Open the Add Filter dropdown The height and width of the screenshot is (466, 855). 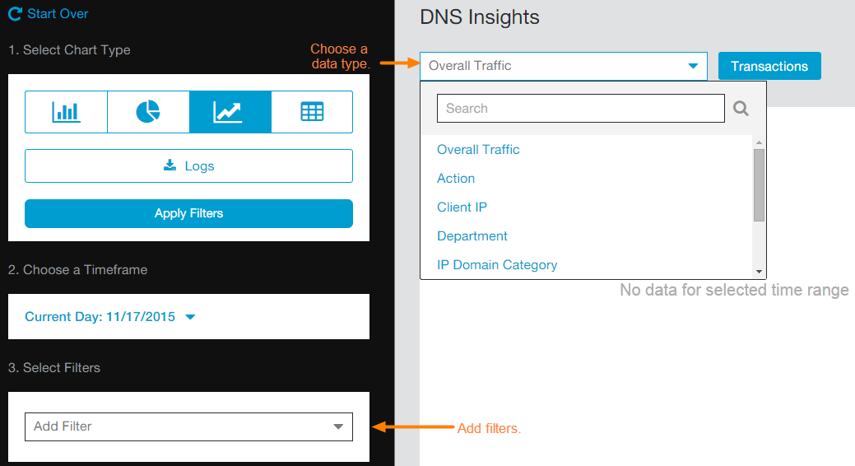click(x=188, y=427)
